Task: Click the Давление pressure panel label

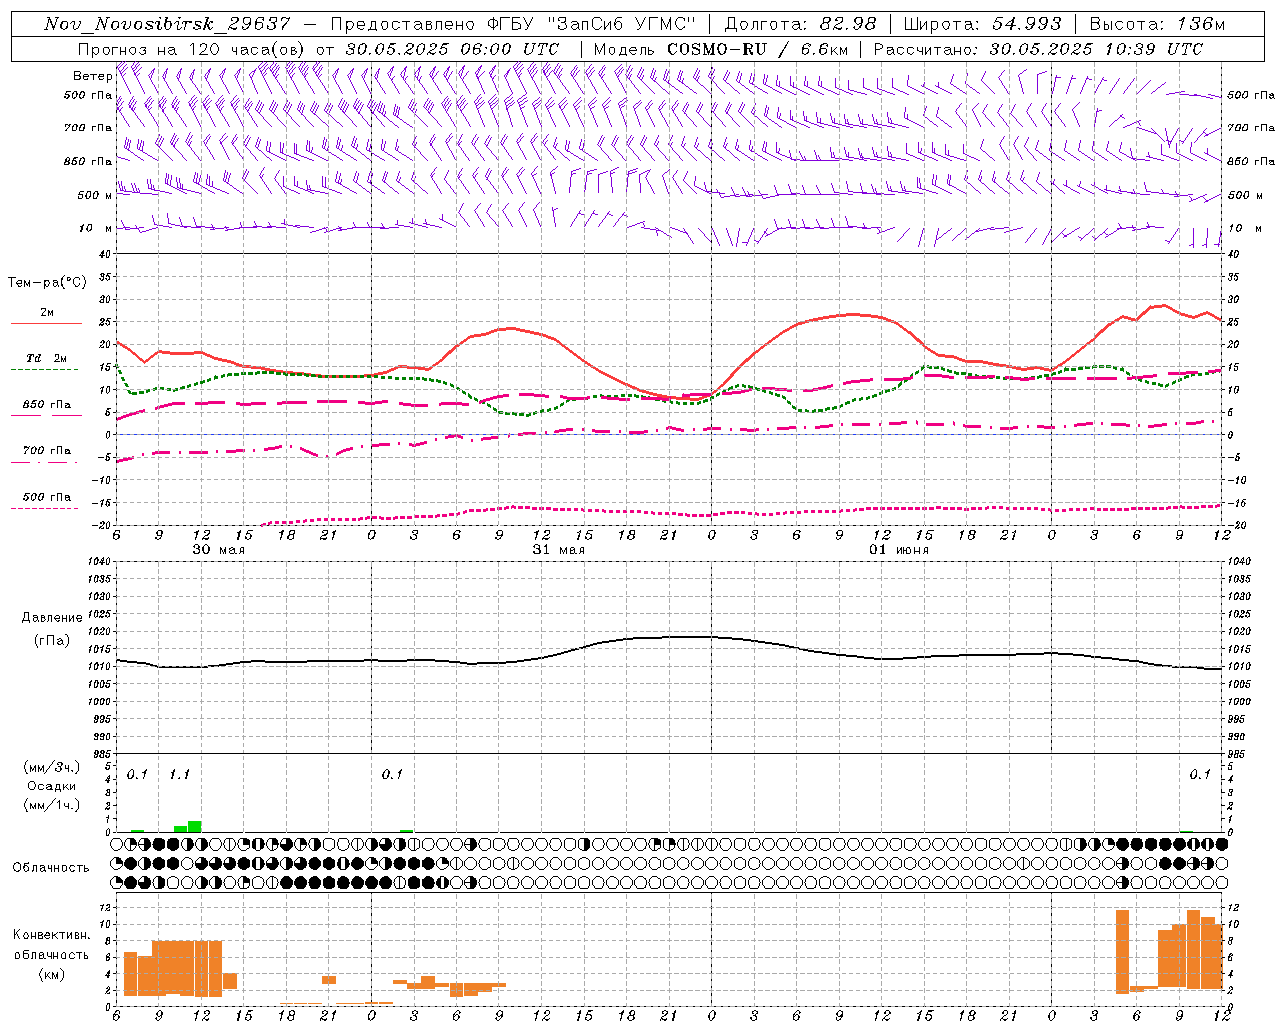Action: [52, 618]
